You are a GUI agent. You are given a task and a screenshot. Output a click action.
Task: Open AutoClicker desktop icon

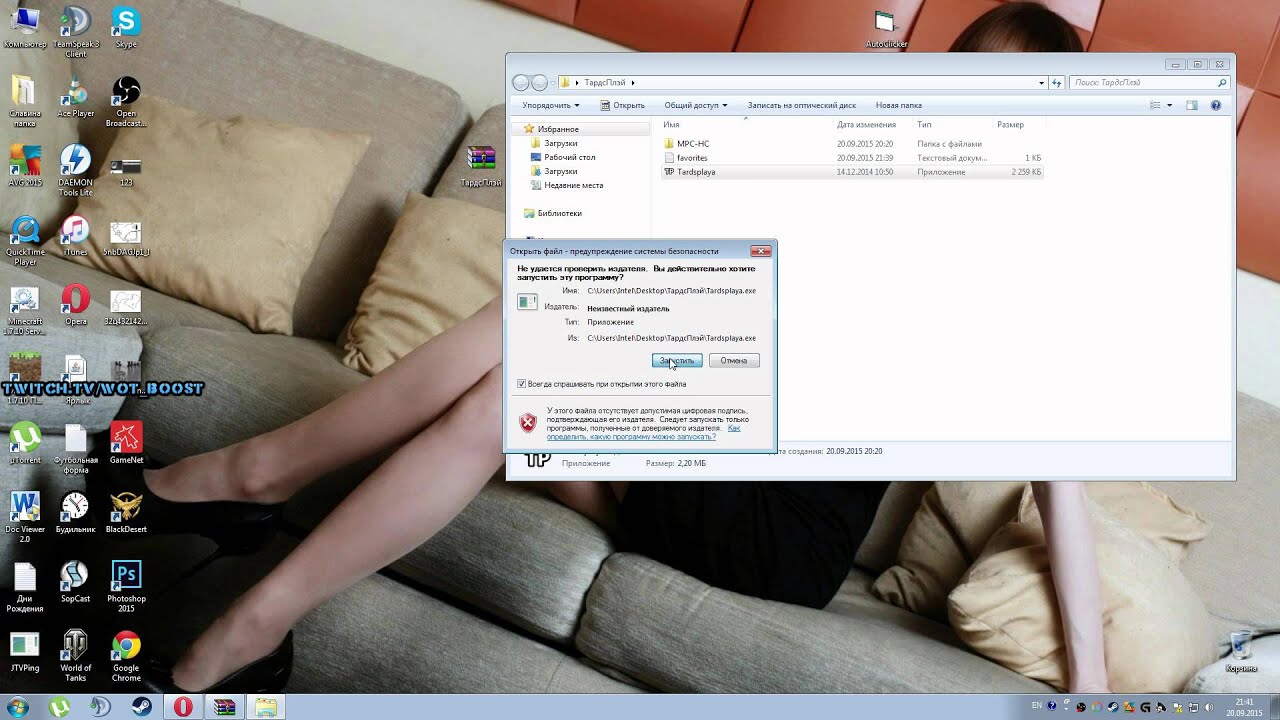[x=886, y=29]
